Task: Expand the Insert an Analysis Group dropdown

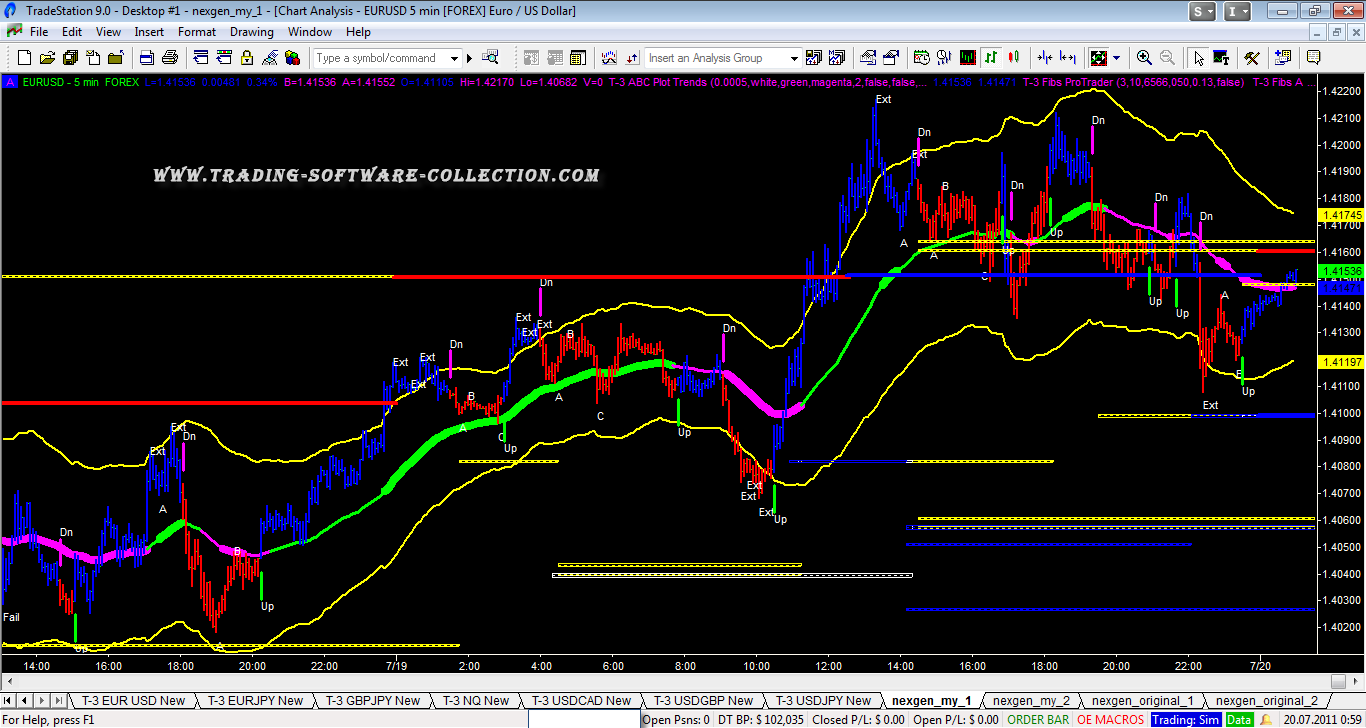Action: point(794,58)
